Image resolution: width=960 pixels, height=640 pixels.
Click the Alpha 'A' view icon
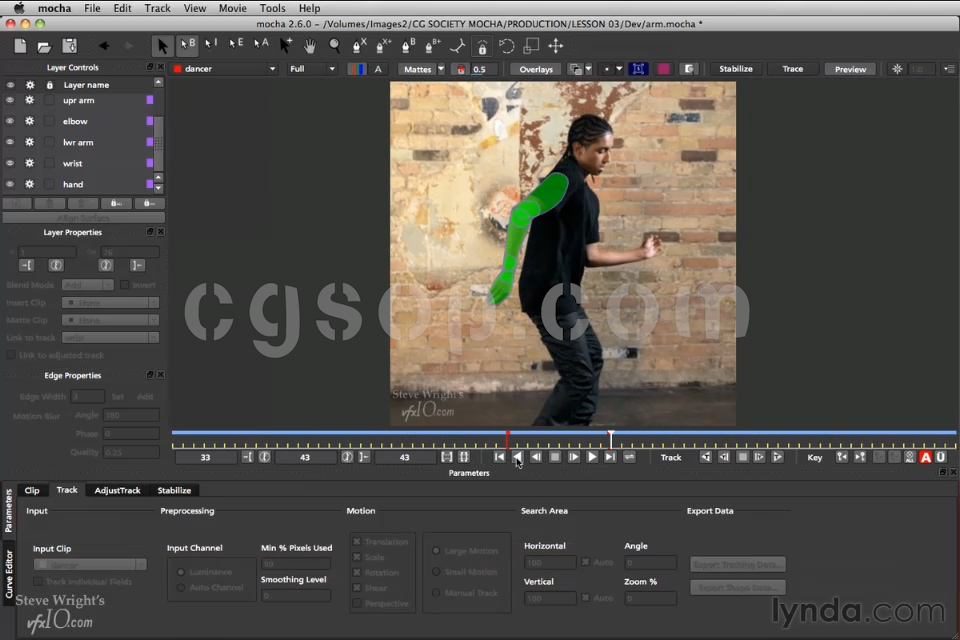[x=378, y=69]
